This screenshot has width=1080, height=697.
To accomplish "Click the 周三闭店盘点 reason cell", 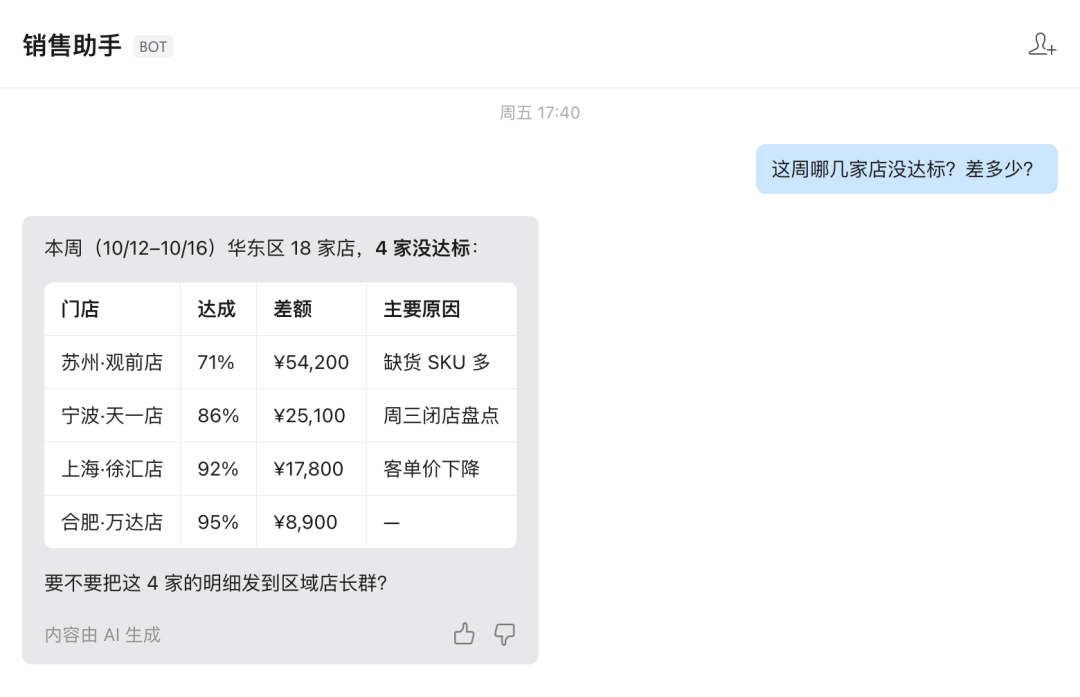I will point(442,415).
